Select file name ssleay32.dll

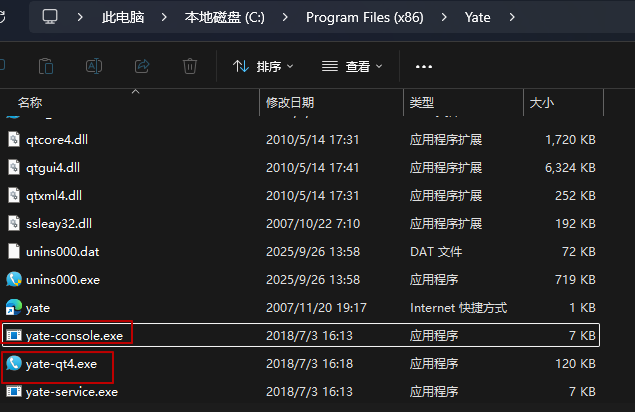tap(59, 224)
